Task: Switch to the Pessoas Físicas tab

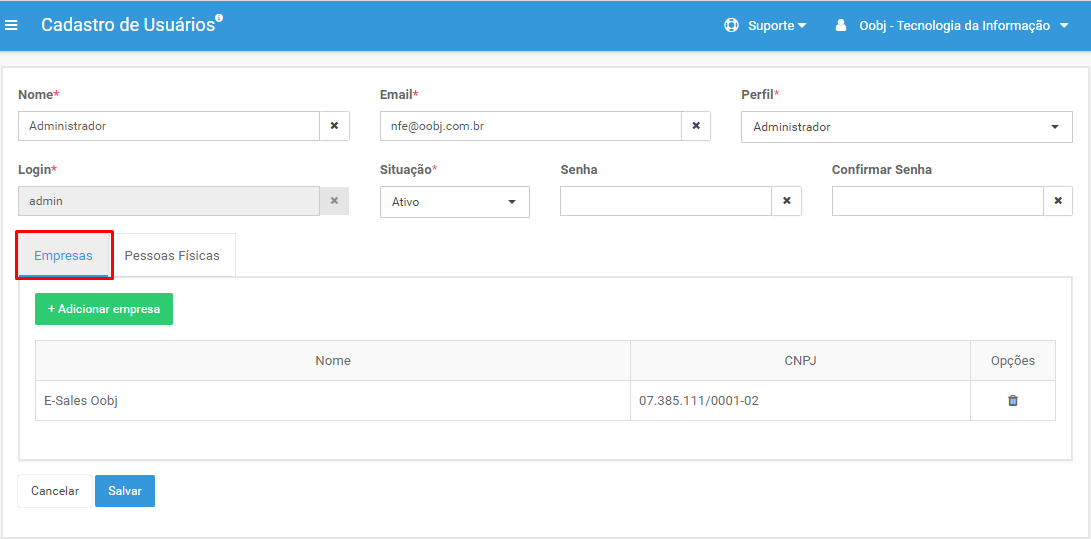Action: [x=172, y=255]
